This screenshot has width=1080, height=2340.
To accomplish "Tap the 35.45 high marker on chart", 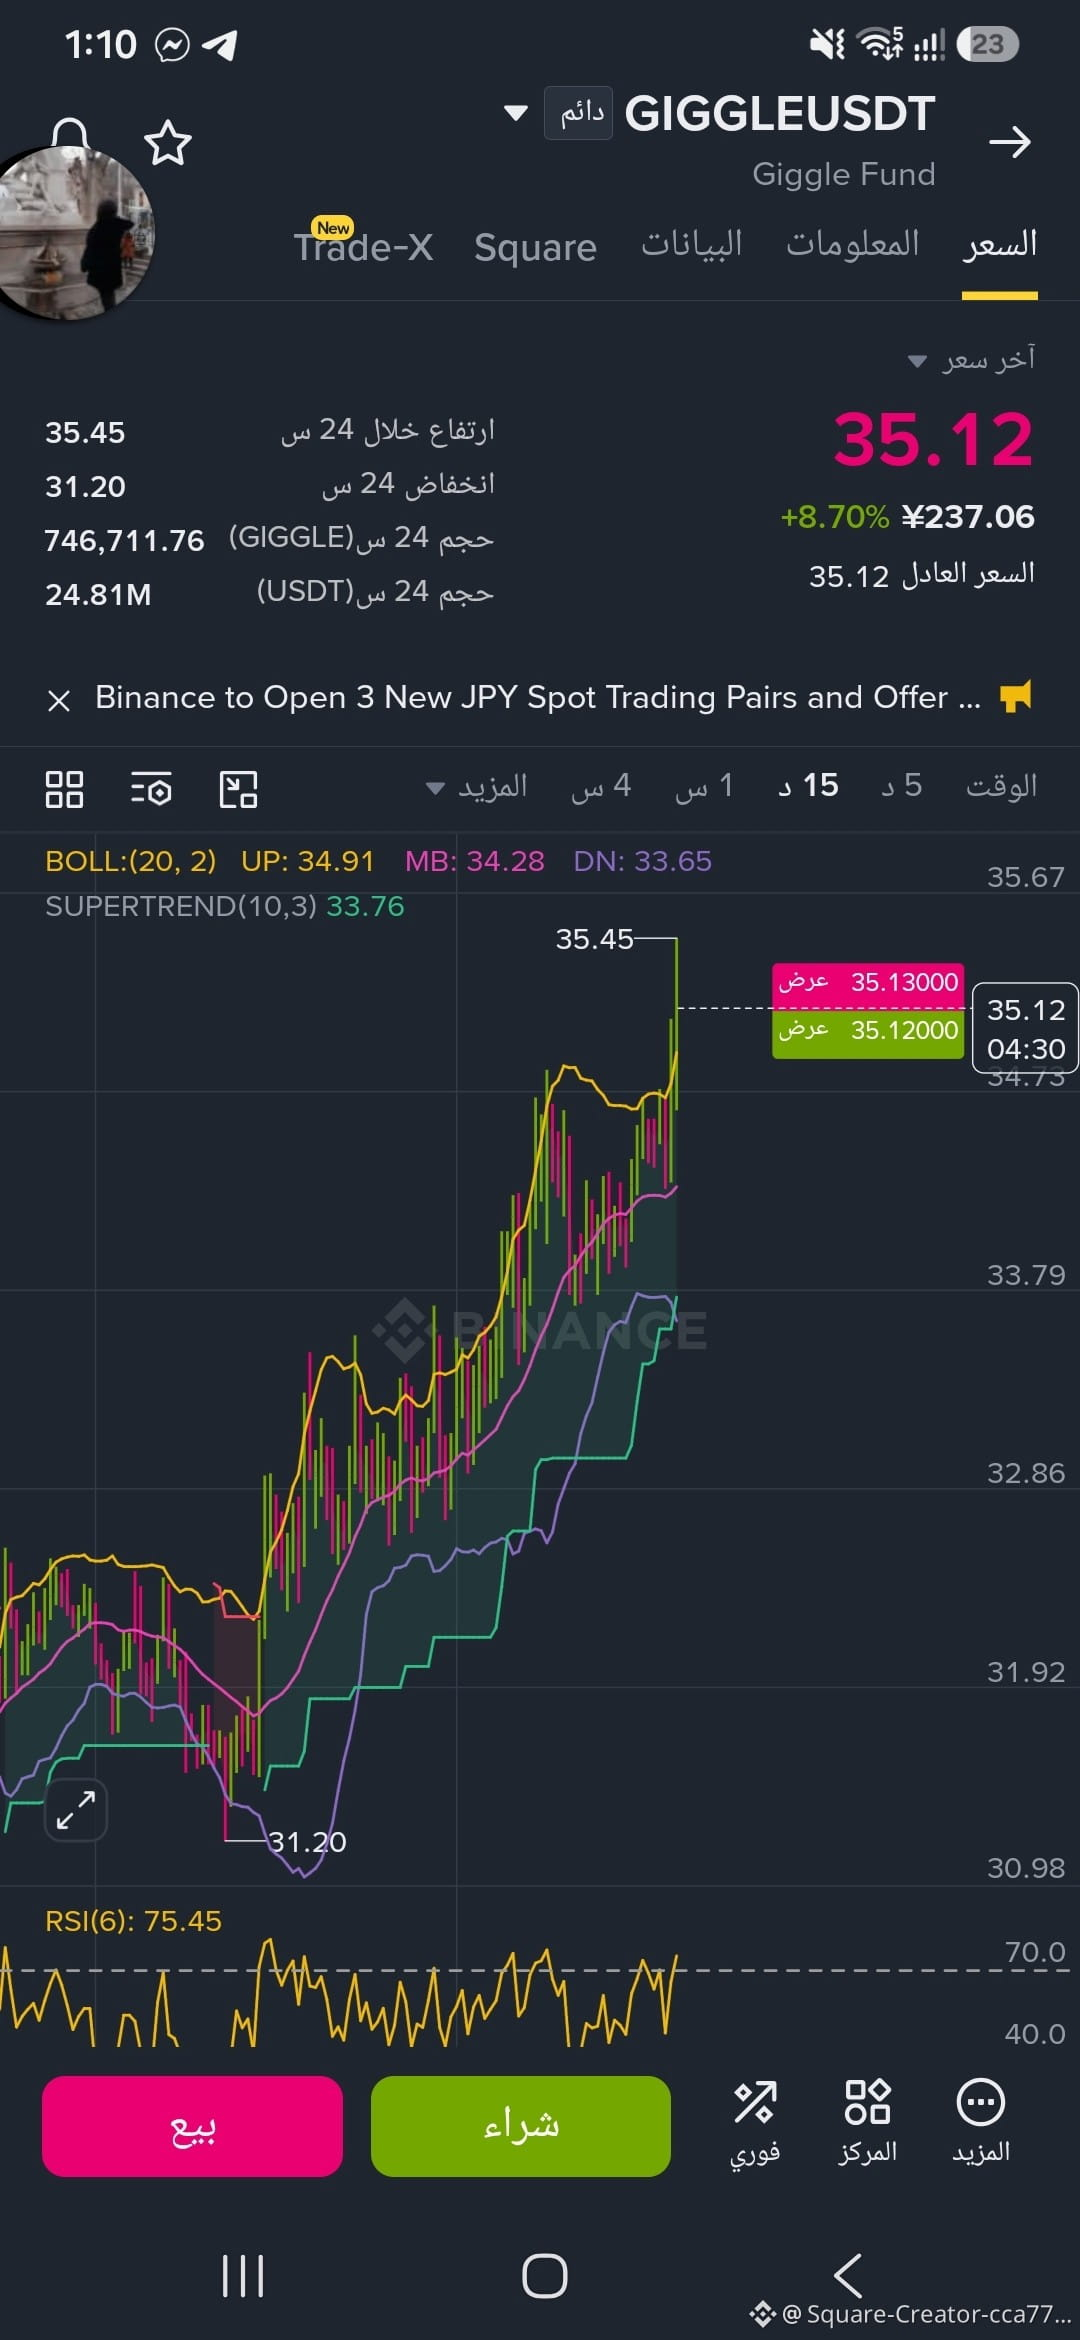I will (x=594, y=939).
